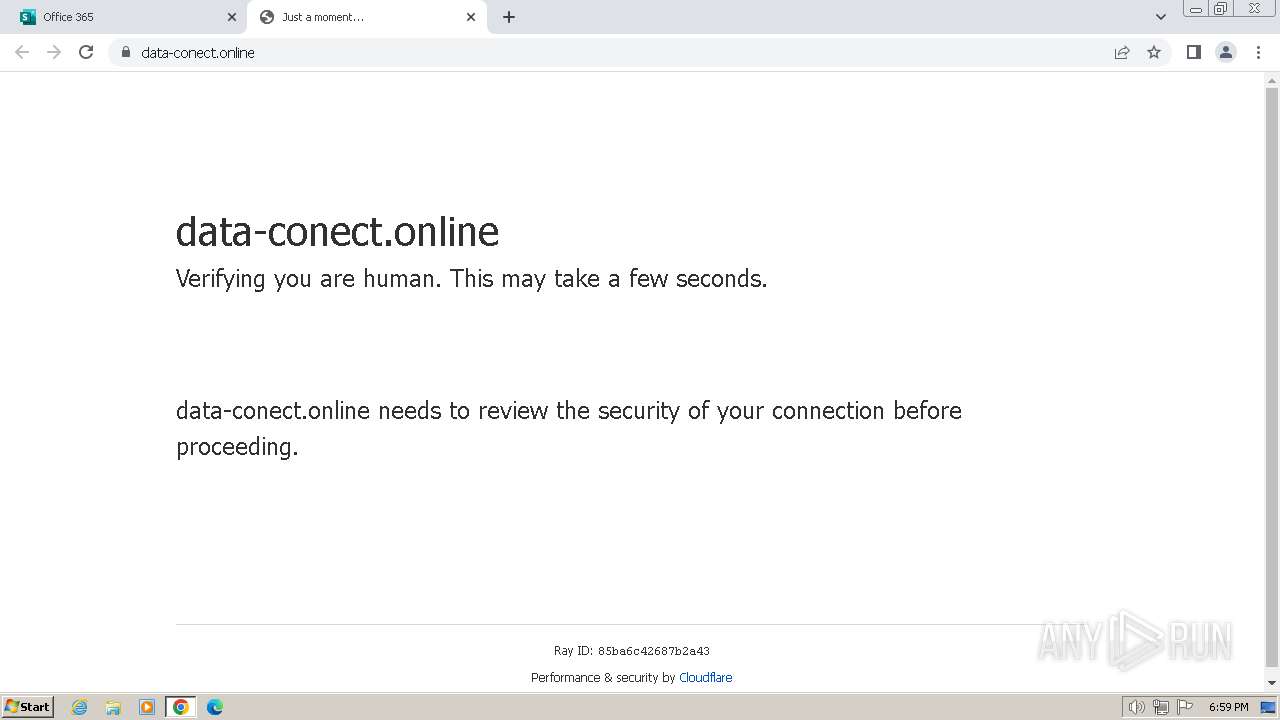Viewport: 1280px width, 720px height.
Task: Go forward to the next page
Action: coord(54,52)
